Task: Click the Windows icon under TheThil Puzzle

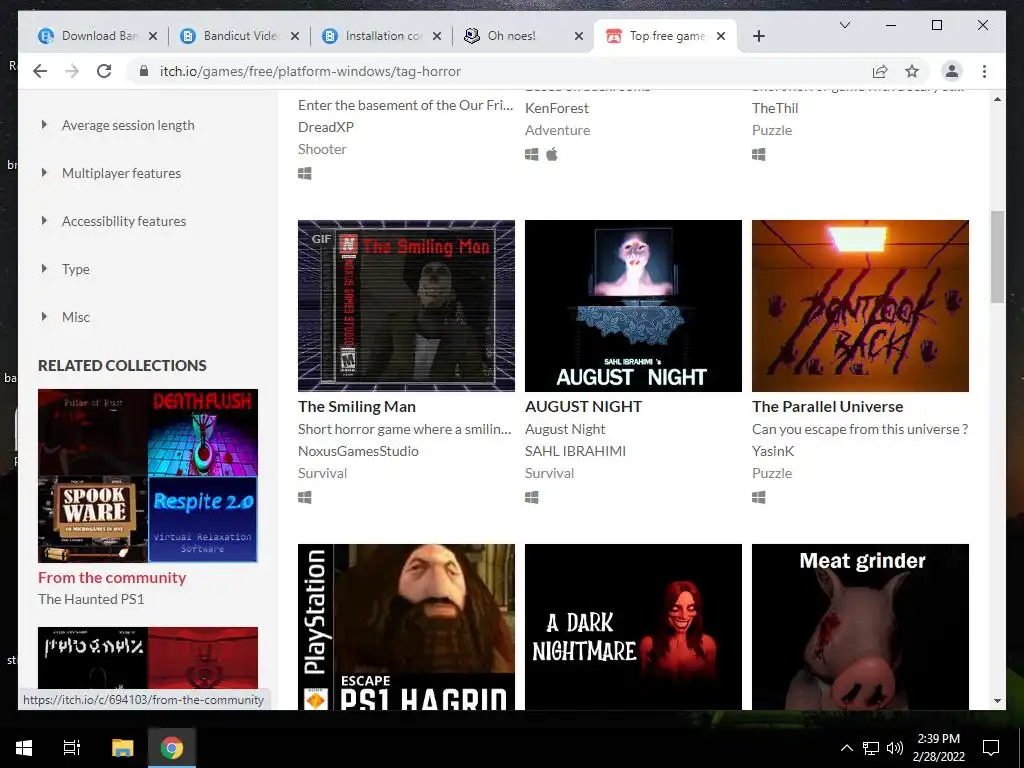Action: tap(758, 154)
